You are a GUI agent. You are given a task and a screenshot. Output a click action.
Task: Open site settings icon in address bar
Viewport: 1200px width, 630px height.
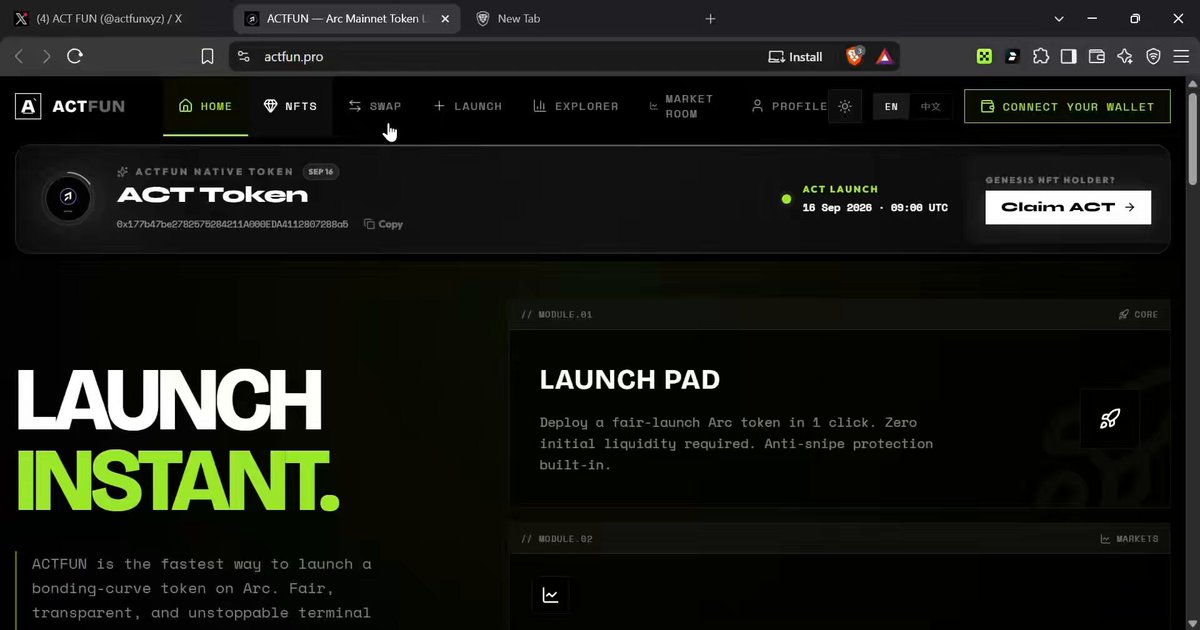point(244,57)
